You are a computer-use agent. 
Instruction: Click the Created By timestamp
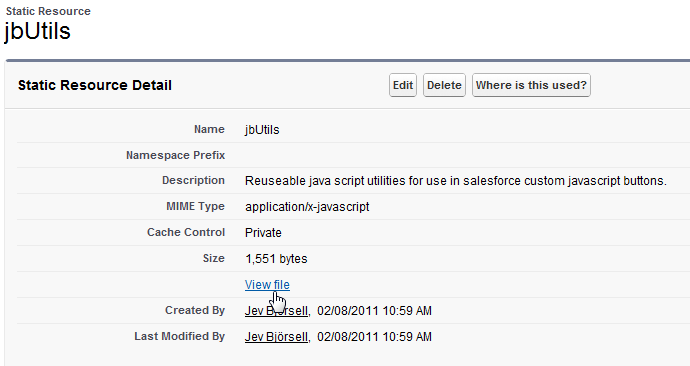tap(374, 311)
